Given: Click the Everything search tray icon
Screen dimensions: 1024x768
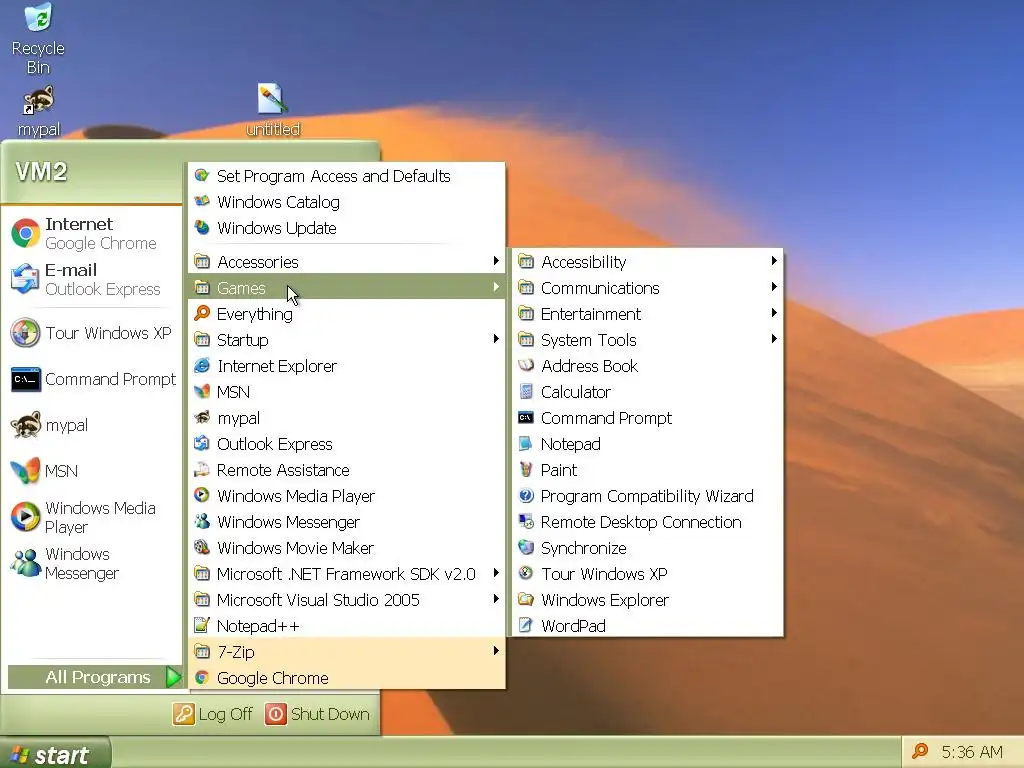Looking at the screenshot, I should 920,752.
